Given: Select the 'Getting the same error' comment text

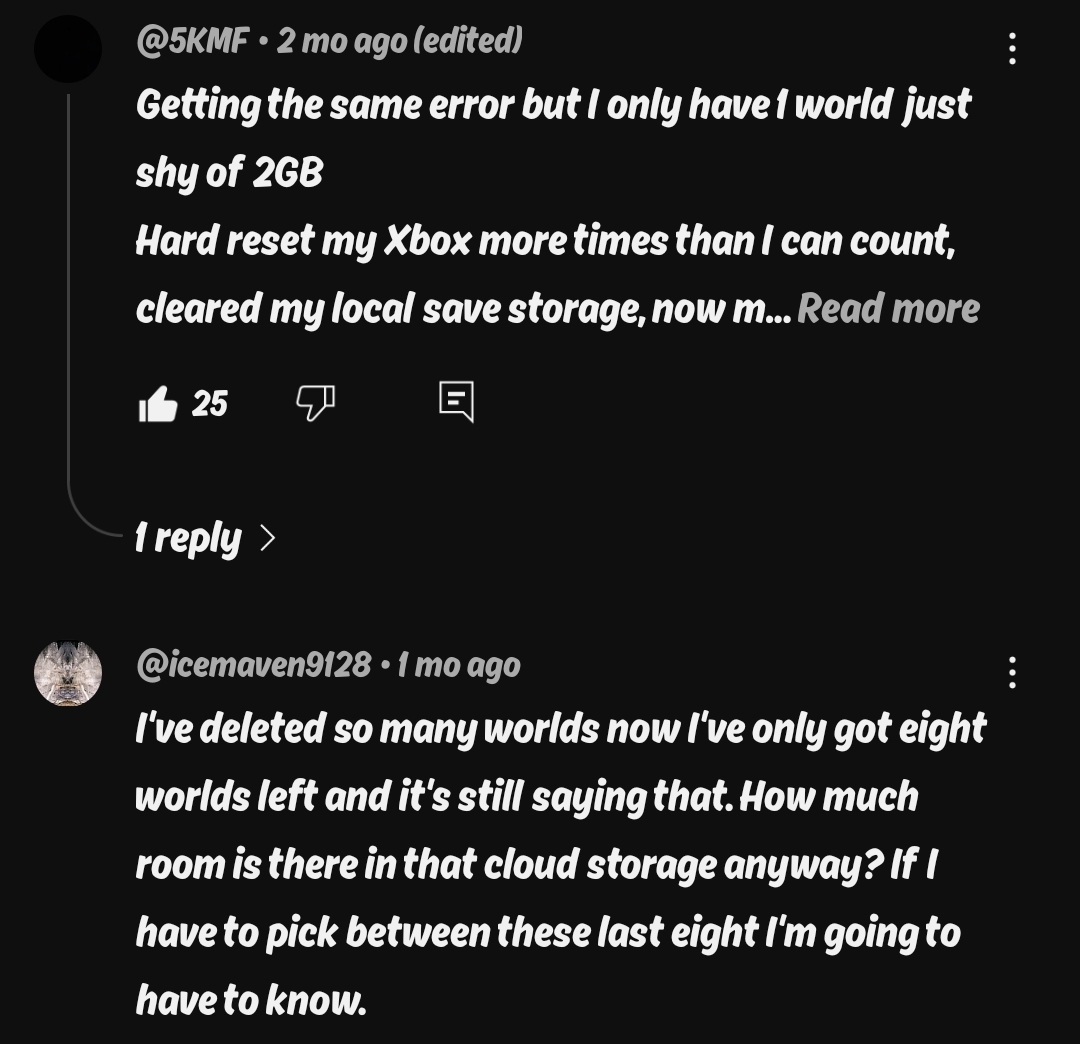Looking at the screenshot, I should pyautogui.click(x=552, y=104).
